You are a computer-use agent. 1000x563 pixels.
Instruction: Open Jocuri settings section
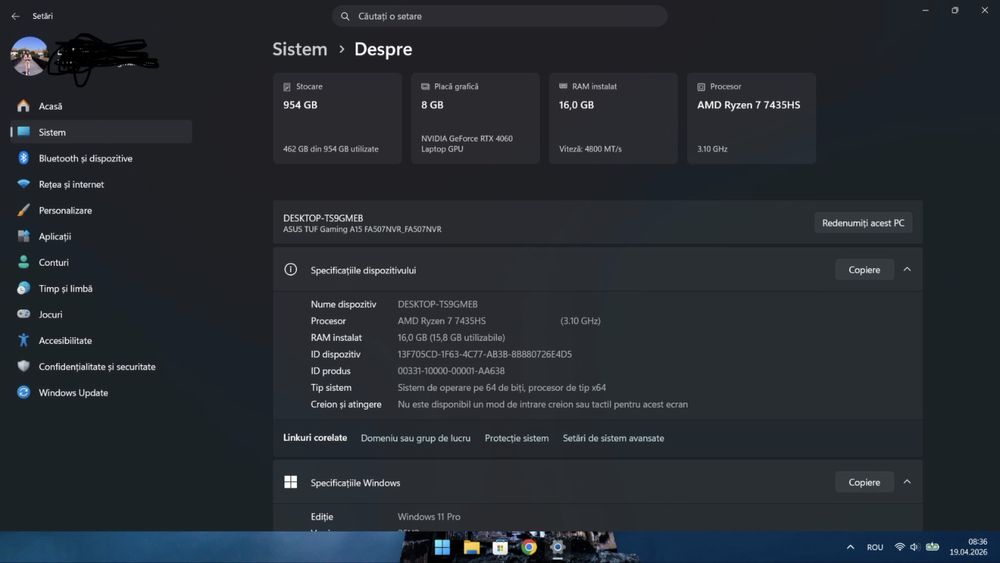point(101,314)
